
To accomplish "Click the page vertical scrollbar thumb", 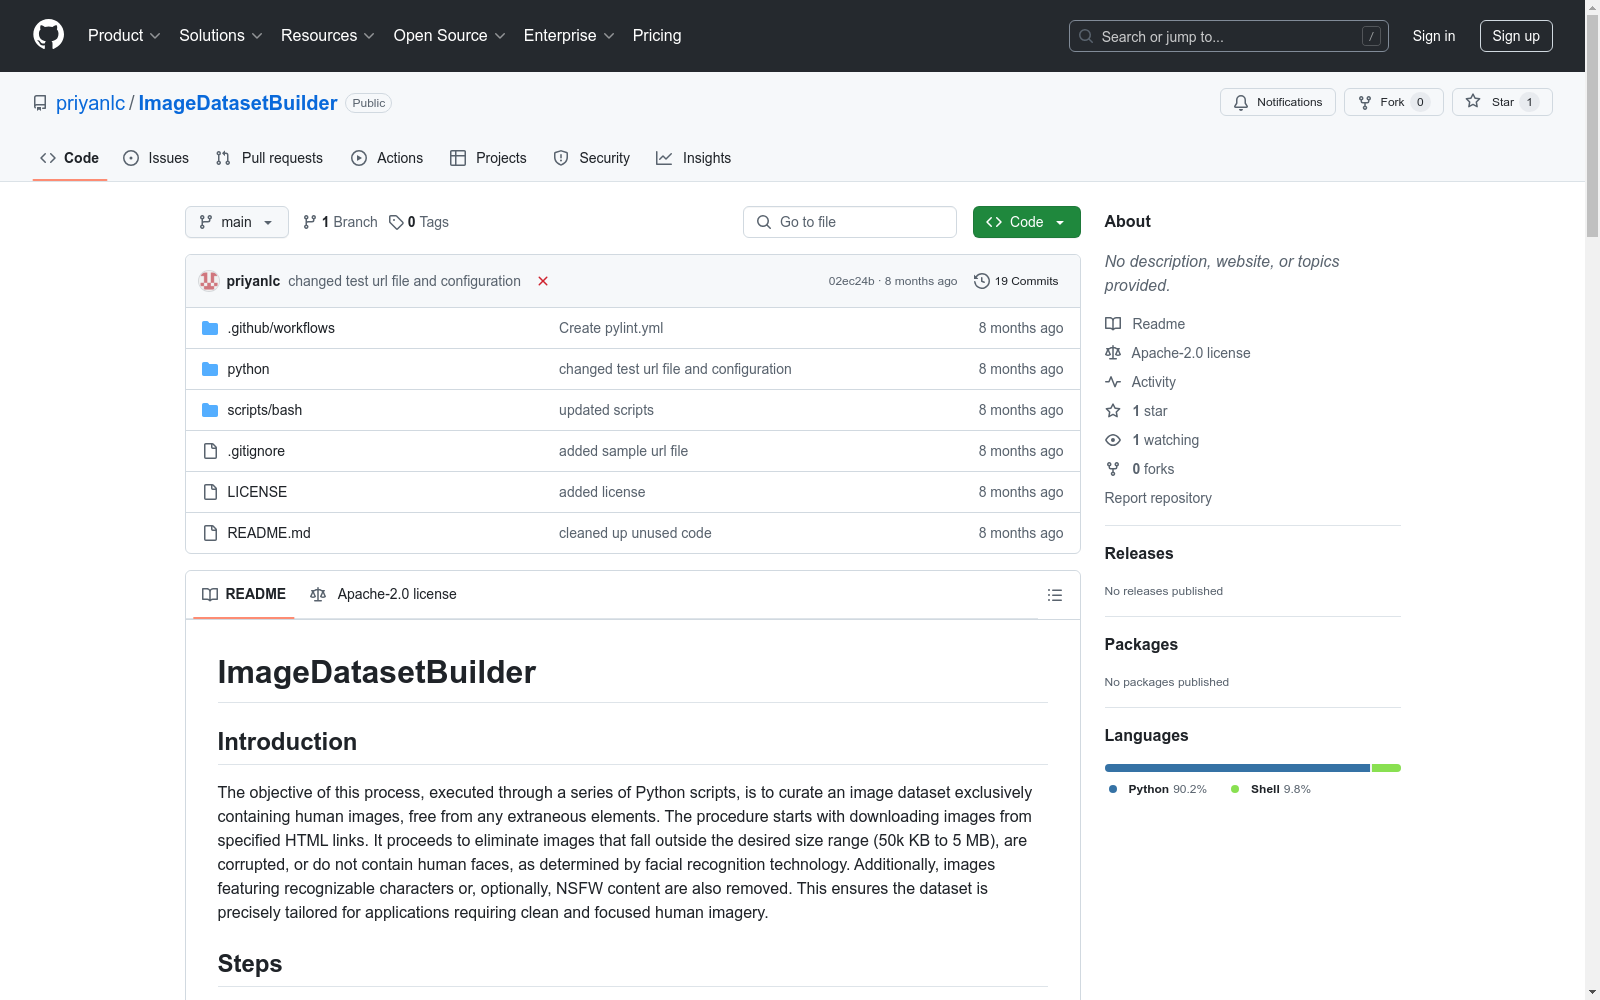I will click(1592, 125).
